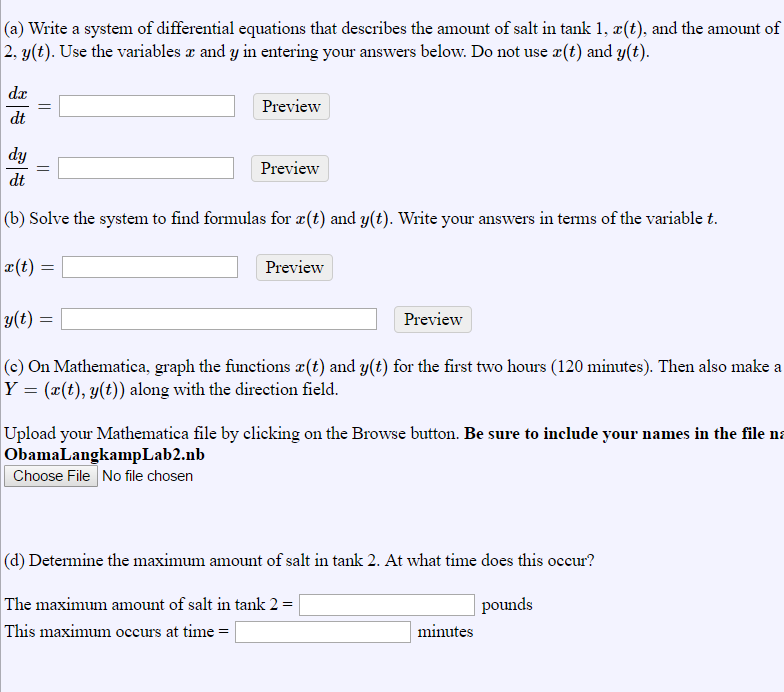The image size is (784, 692).
Task: Preview the x(t) formula answer
Action: pyautogui.click(x=294, y=267)
